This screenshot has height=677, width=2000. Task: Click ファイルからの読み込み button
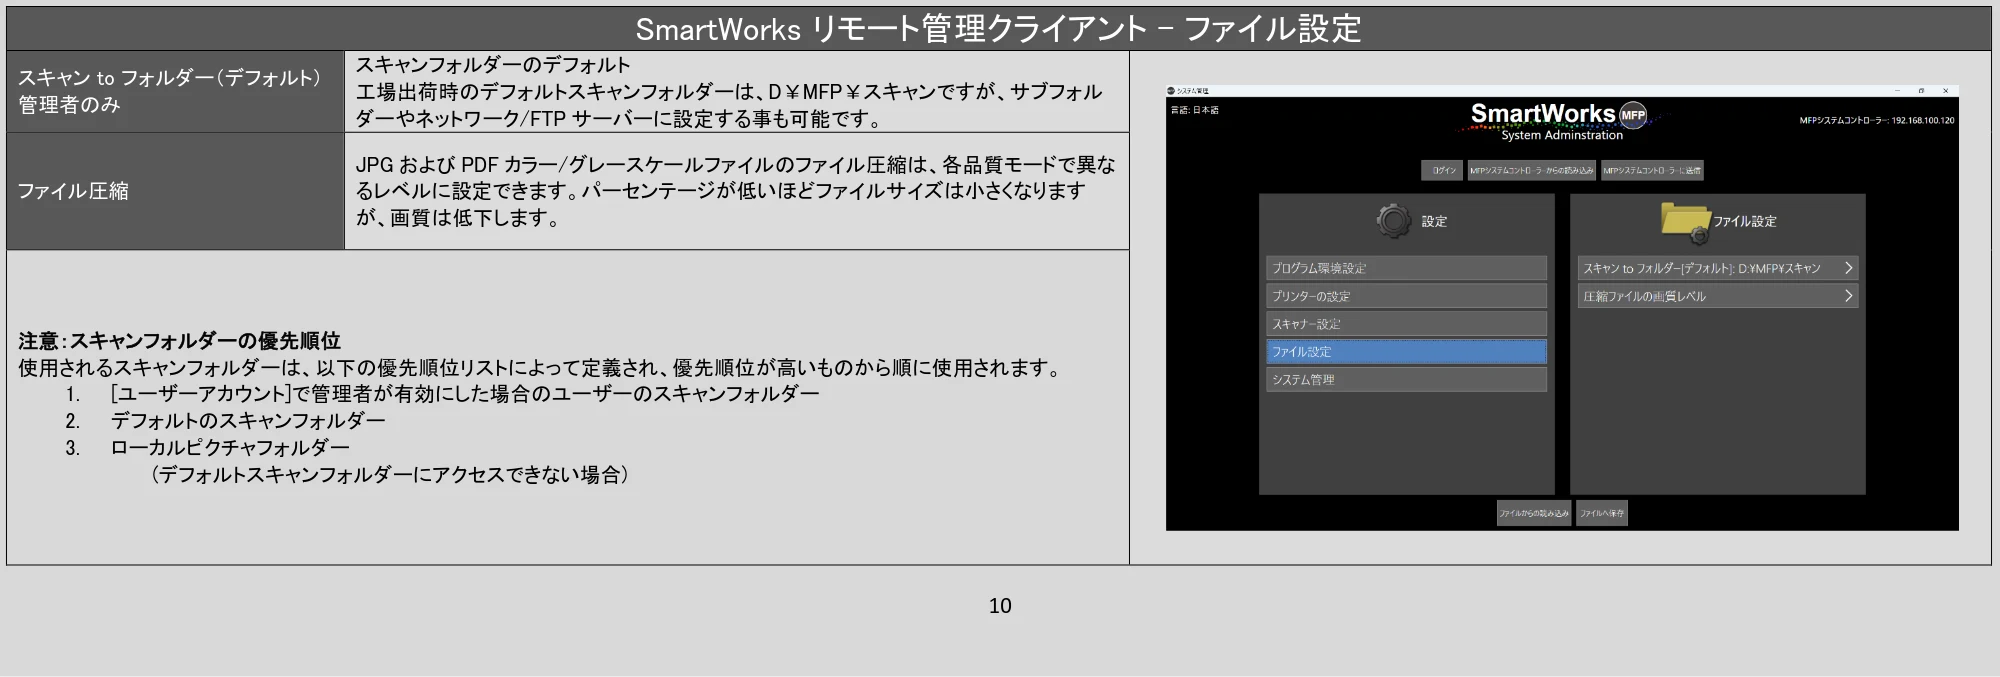(1534, 513)
